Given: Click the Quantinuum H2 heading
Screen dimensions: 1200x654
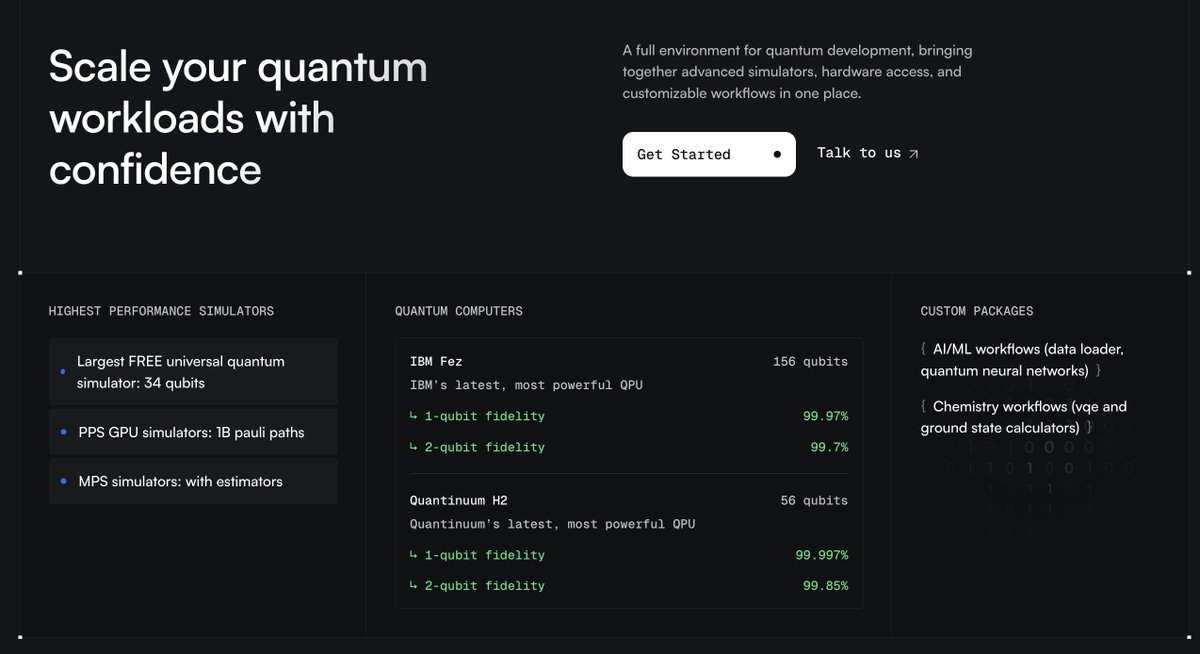Looking at the screenshot, I should coord(459,500).
